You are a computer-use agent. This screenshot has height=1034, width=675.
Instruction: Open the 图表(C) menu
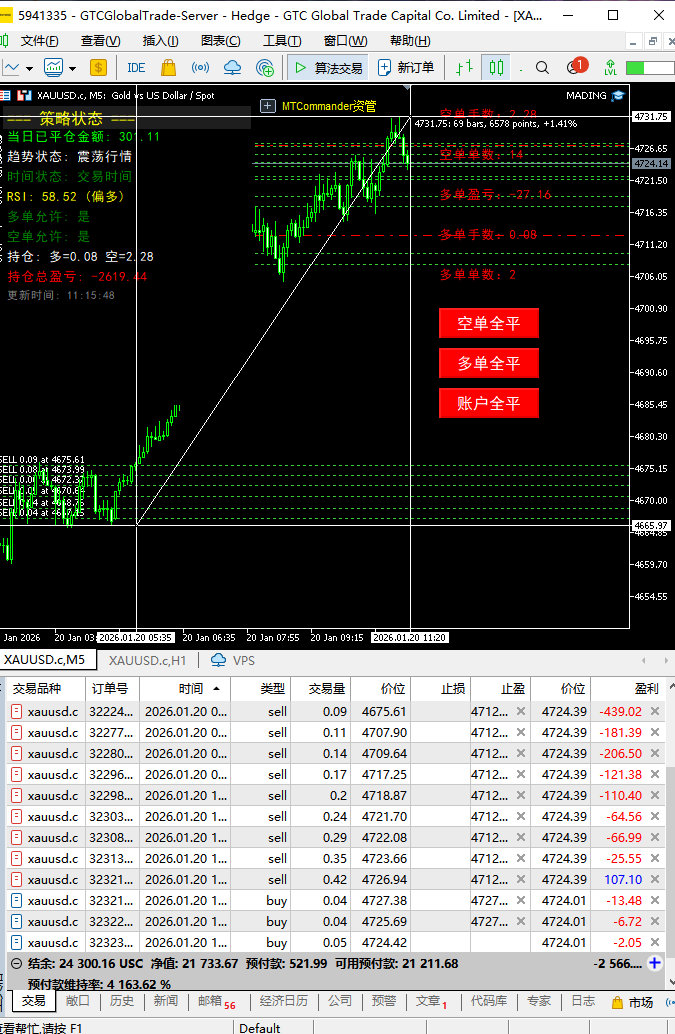[220, 41]
